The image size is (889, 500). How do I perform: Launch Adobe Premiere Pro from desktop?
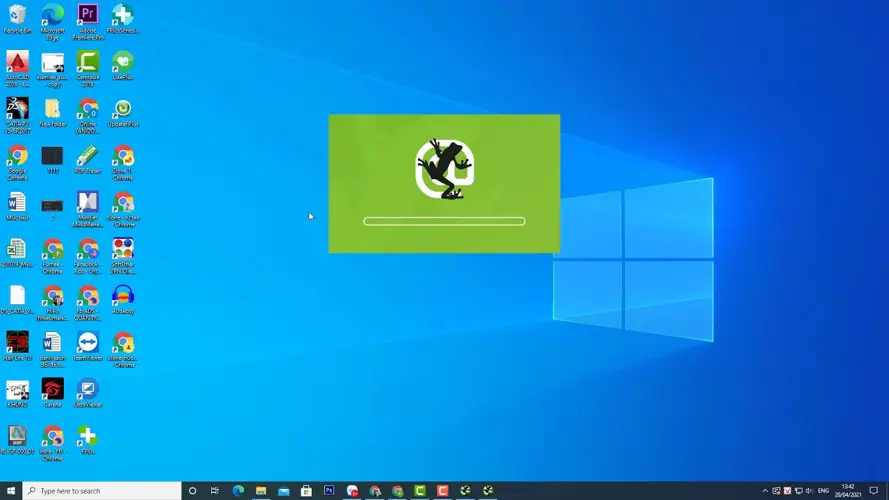(88, 22)
